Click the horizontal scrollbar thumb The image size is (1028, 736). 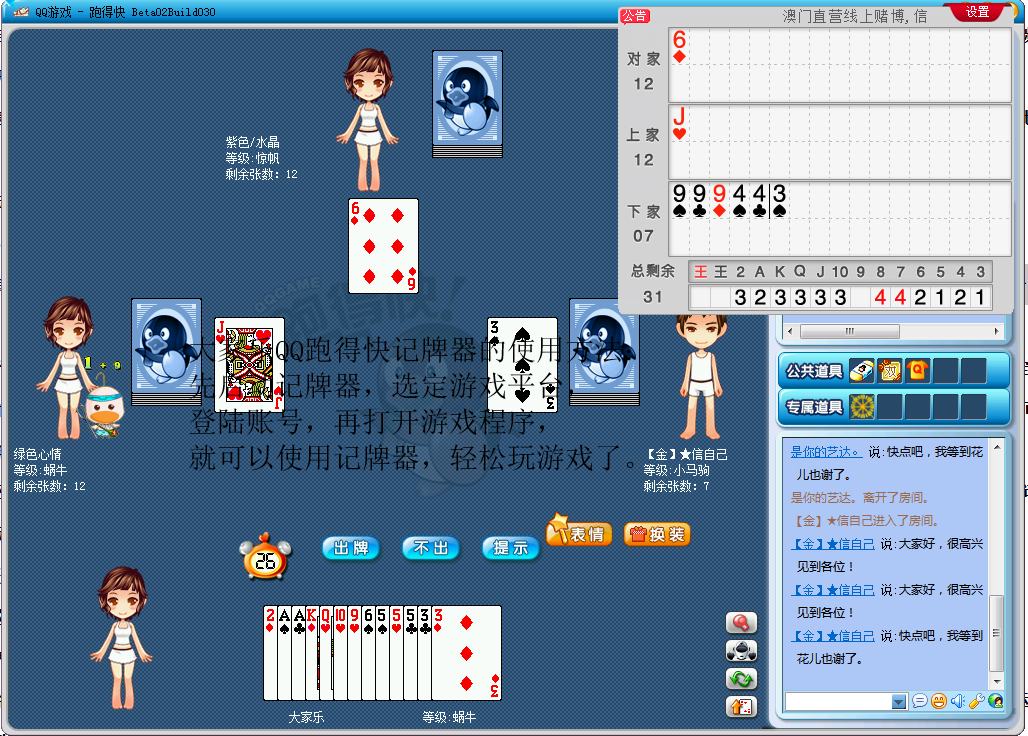click(850, 332)
